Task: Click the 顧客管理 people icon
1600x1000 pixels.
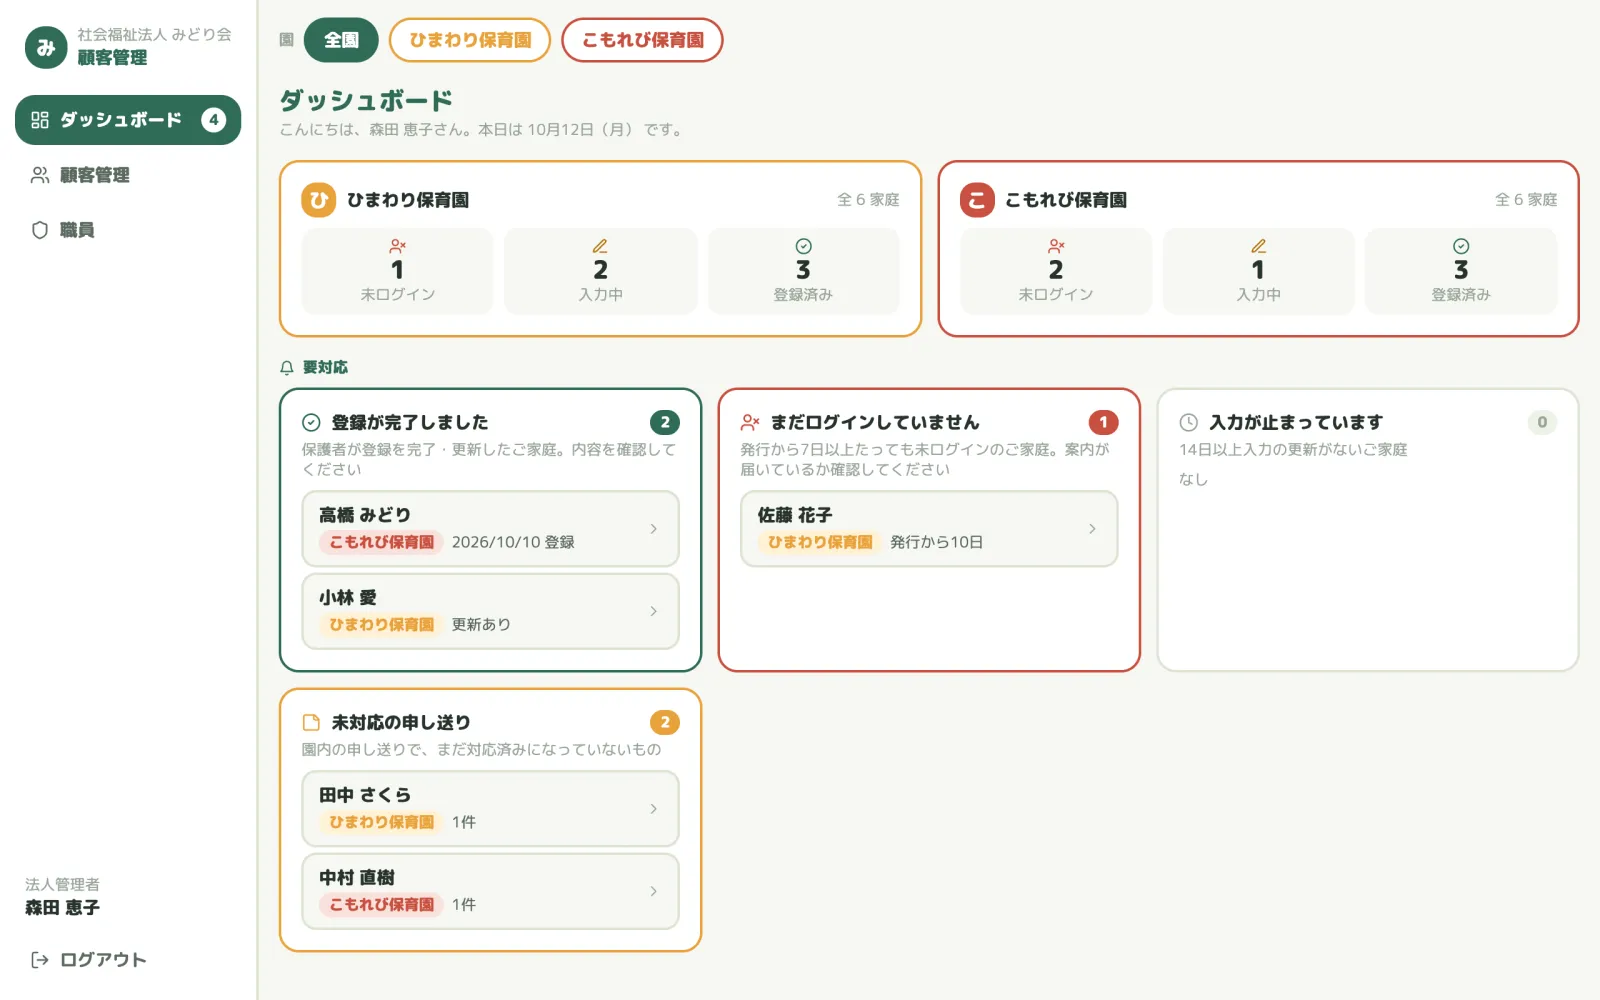Action: click(x=40, y=175)
